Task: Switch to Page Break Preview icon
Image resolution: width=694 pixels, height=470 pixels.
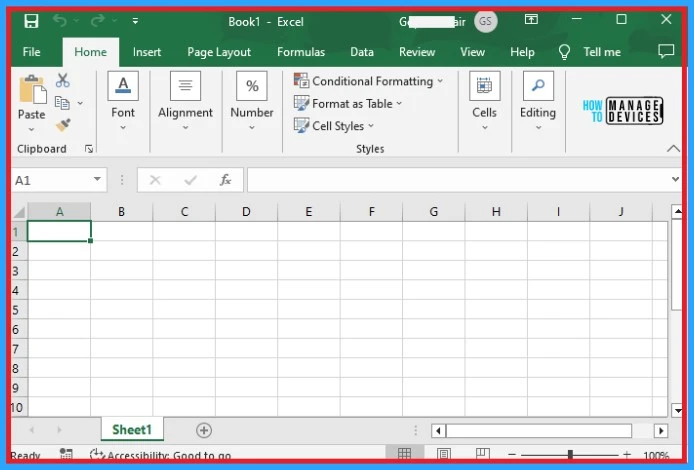Action: 482,453
